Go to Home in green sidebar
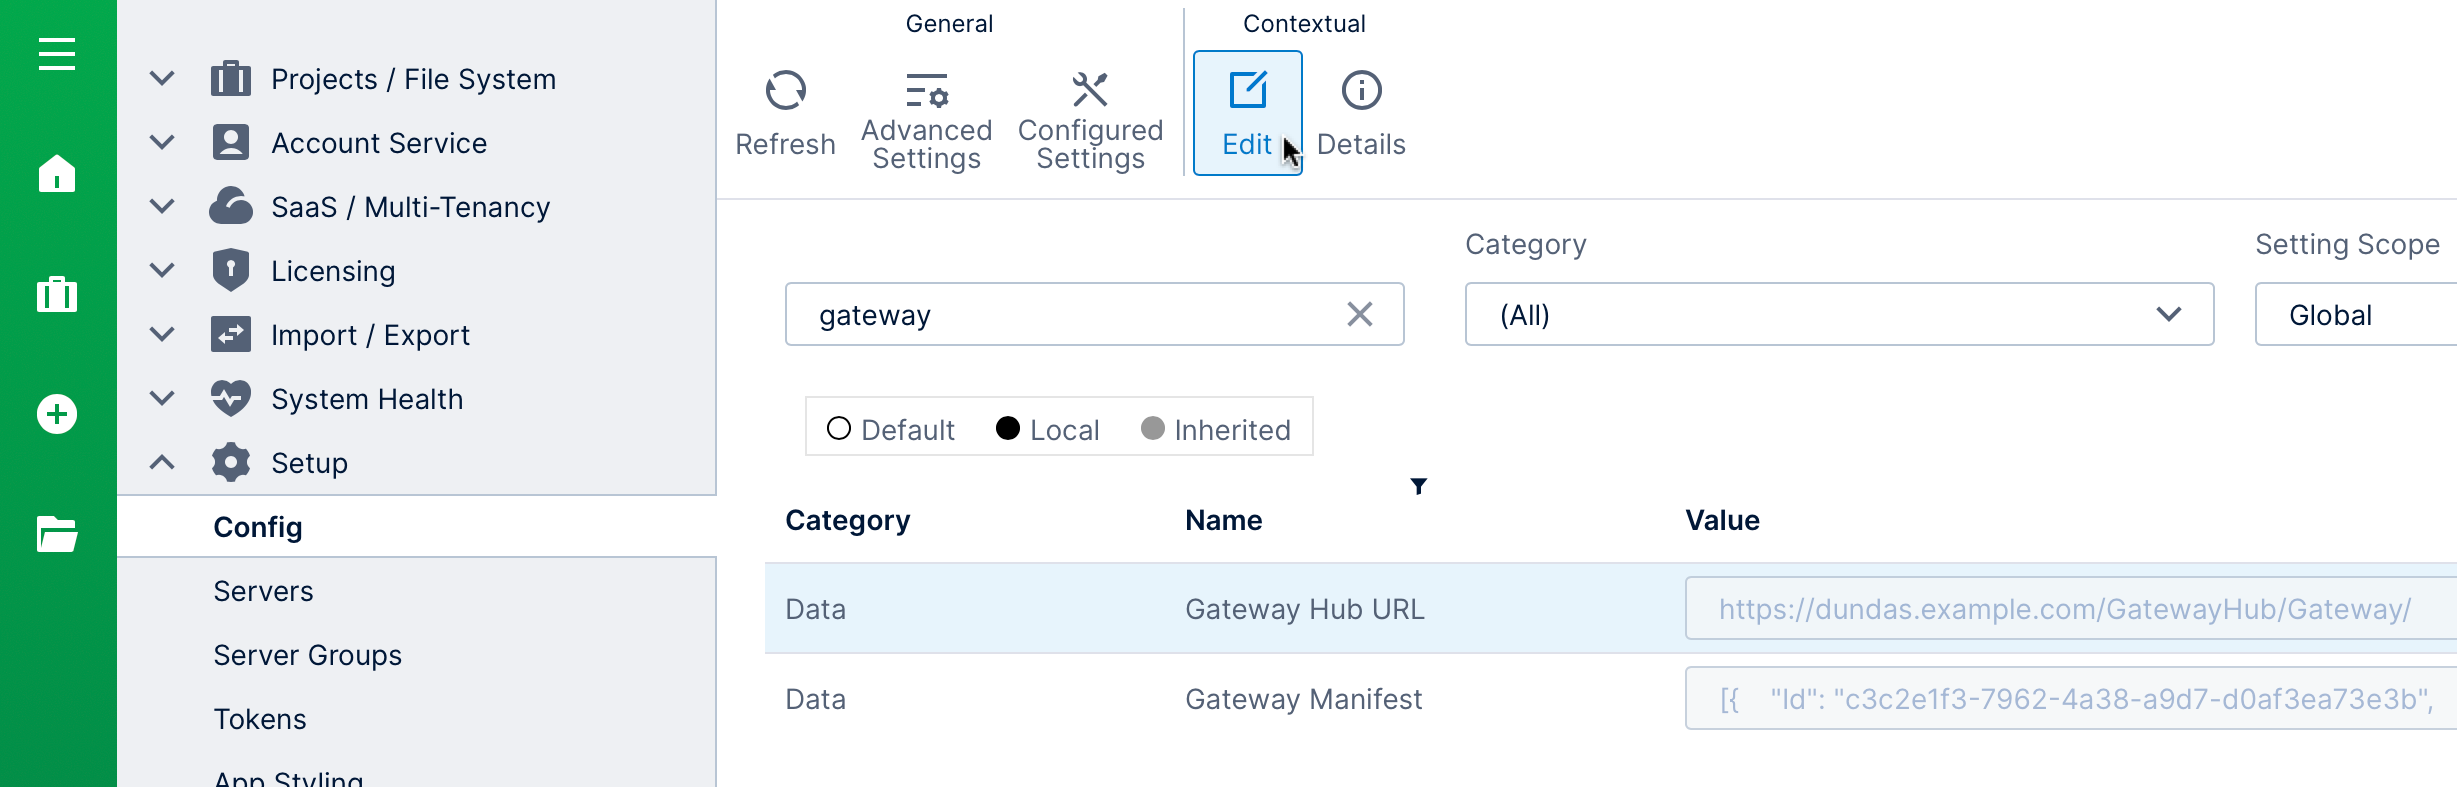Viewport: 2457px width, 787px height. pyautogui.click(x=57, y=174)
